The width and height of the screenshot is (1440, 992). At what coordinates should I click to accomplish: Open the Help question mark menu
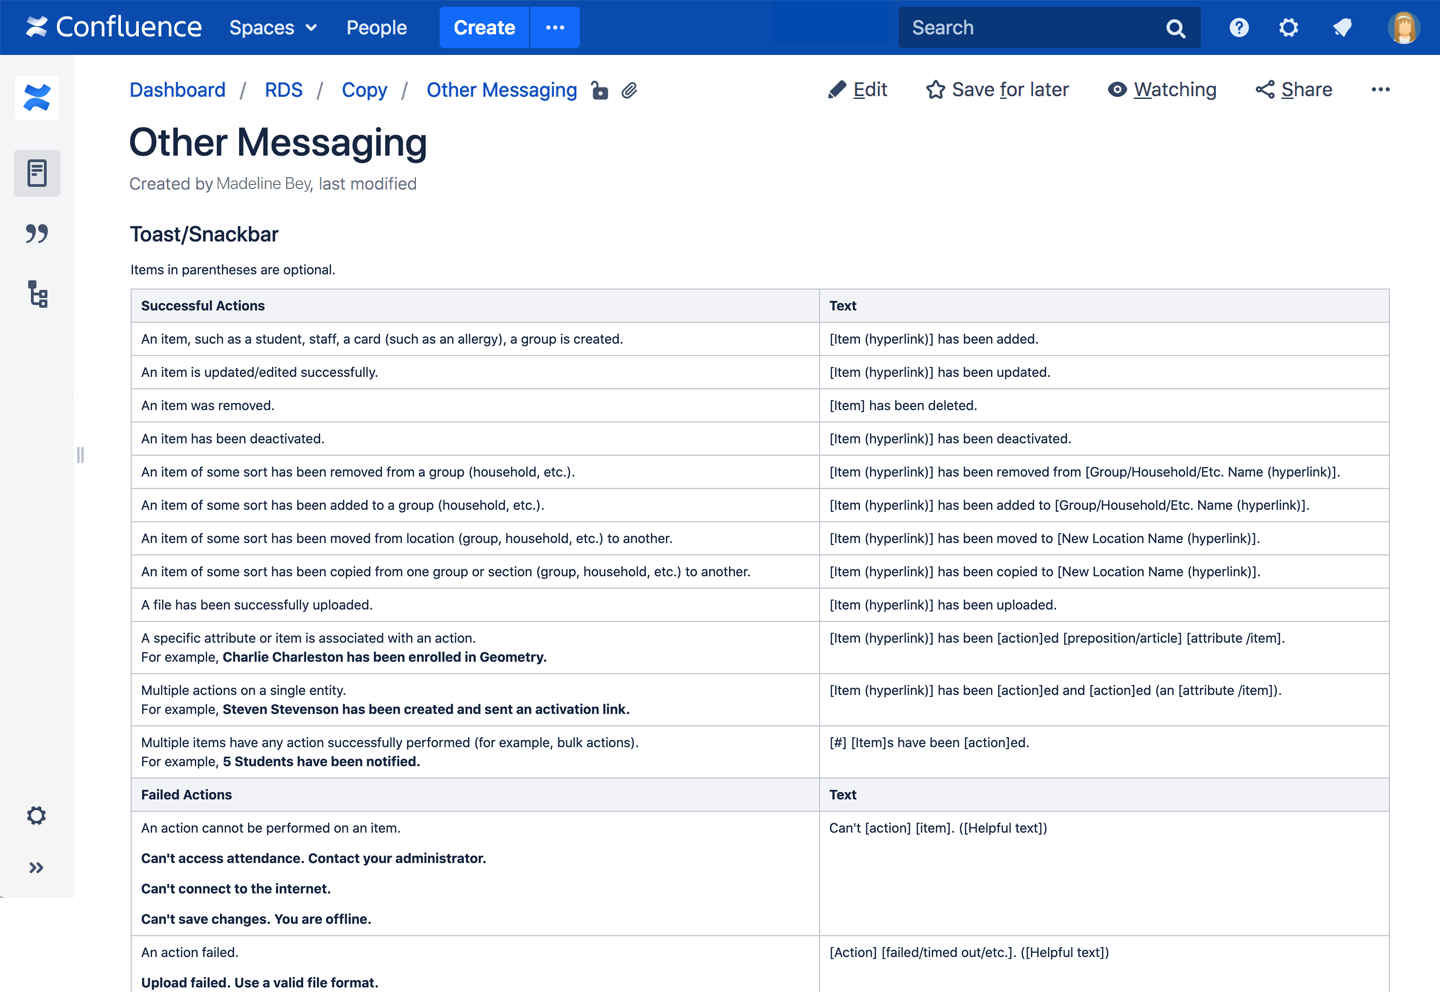pos(1239,27)
